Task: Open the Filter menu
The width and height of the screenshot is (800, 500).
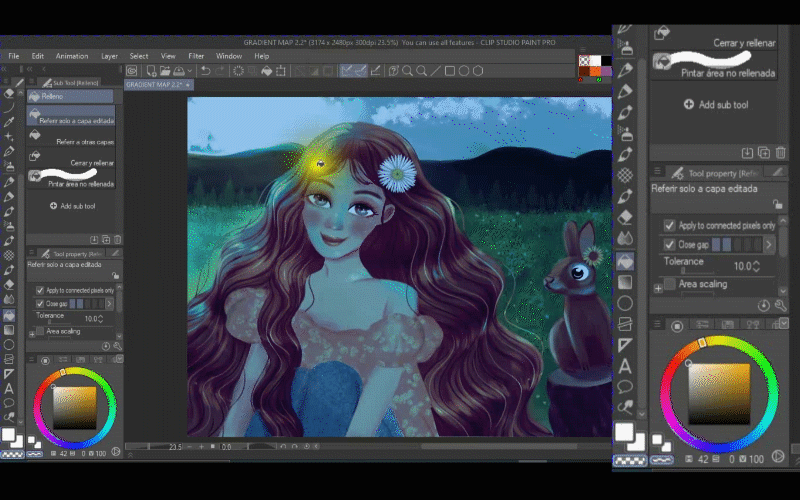Action: (196, 56)
